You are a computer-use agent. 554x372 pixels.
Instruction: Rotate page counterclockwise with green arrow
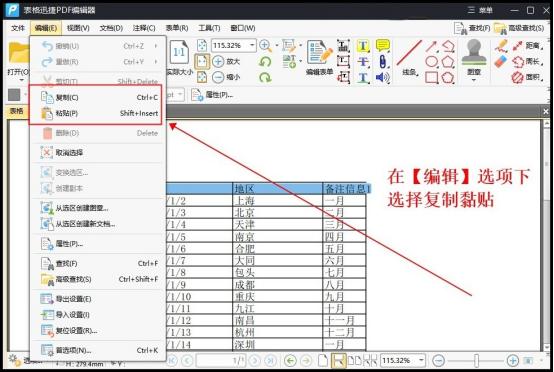click(x=265, y=62)
